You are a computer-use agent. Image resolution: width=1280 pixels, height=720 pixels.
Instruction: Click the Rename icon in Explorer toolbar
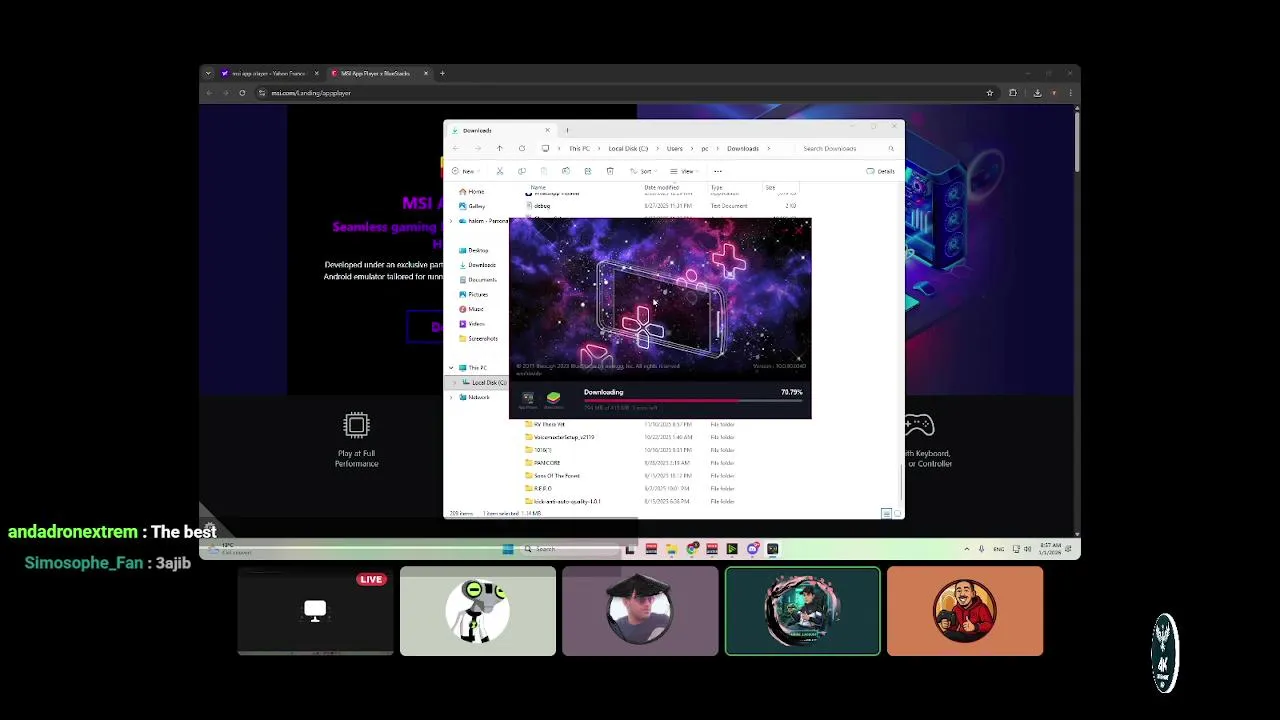(x=566, y=171)
